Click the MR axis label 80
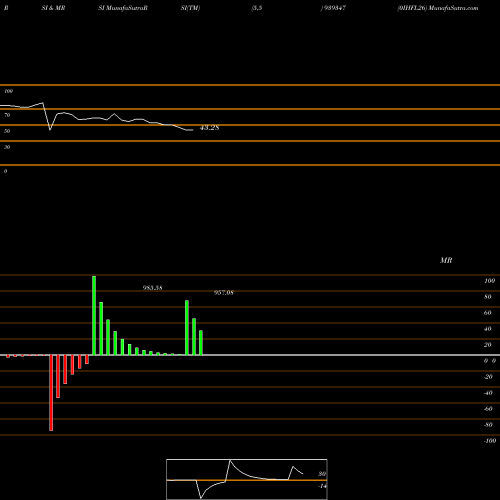The height and width of the screenshot is (500, 500). click(x=488, y=297)
